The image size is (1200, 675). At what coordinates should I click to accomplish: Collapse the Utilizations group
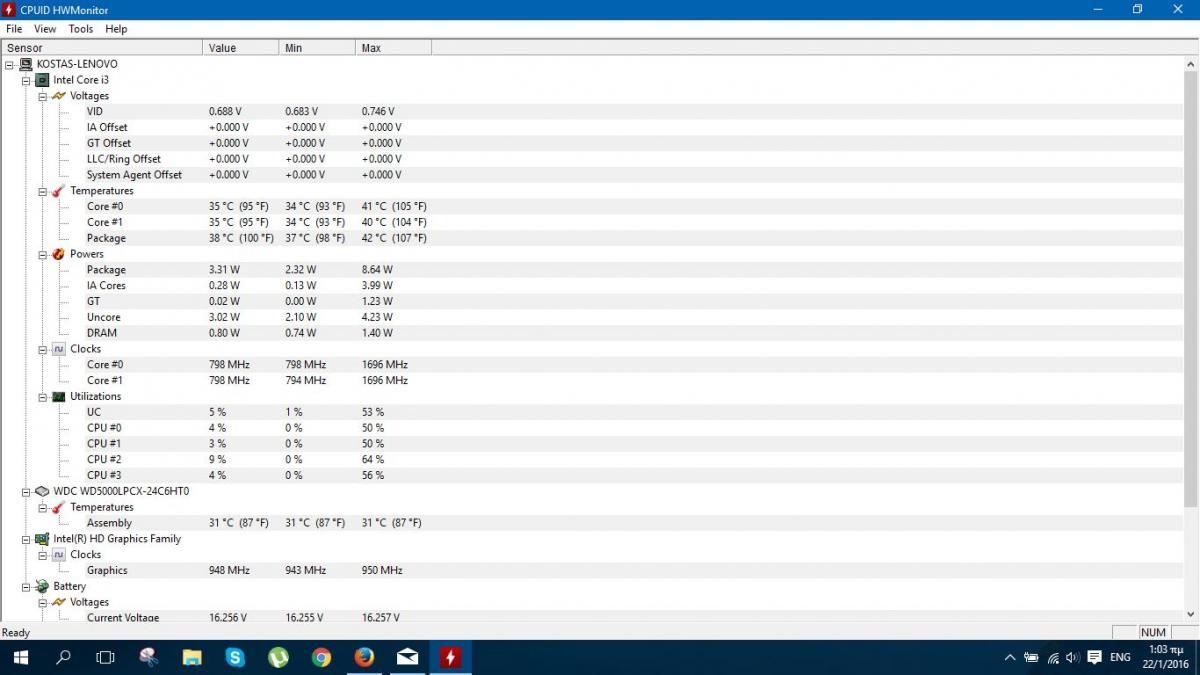(43, 397)
